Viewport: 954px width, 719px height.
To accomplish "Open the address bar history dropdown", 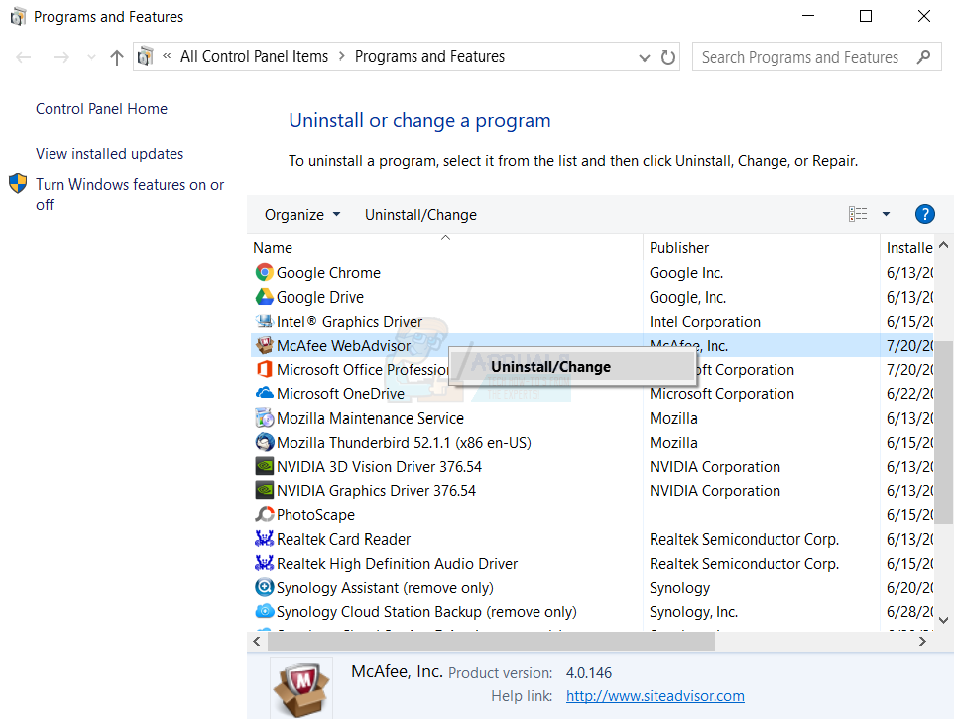I will click(x=645, y=57).
